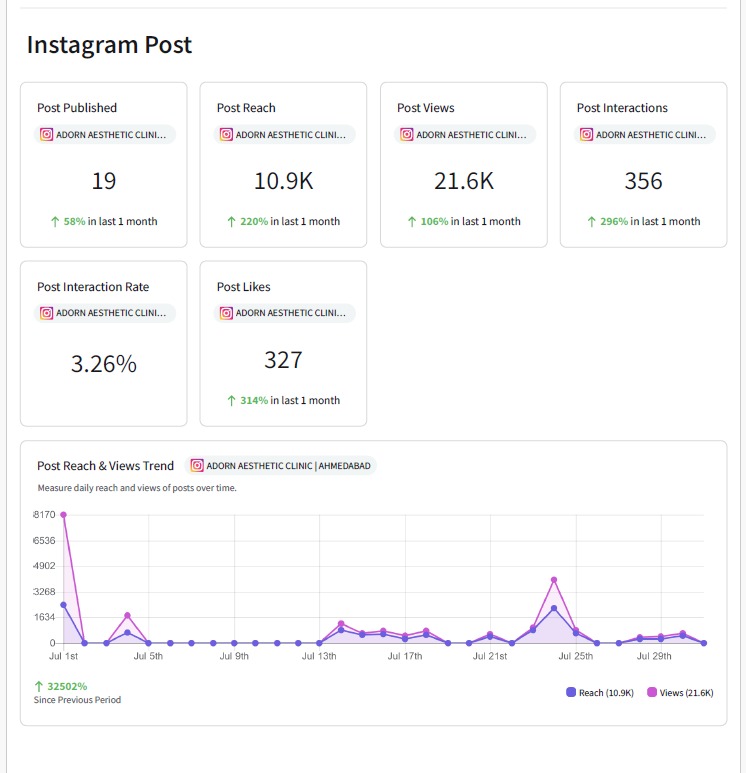Click the Reach purple-blue legend swatch
This screenshot has height=773, width=746.
(571, 692)
